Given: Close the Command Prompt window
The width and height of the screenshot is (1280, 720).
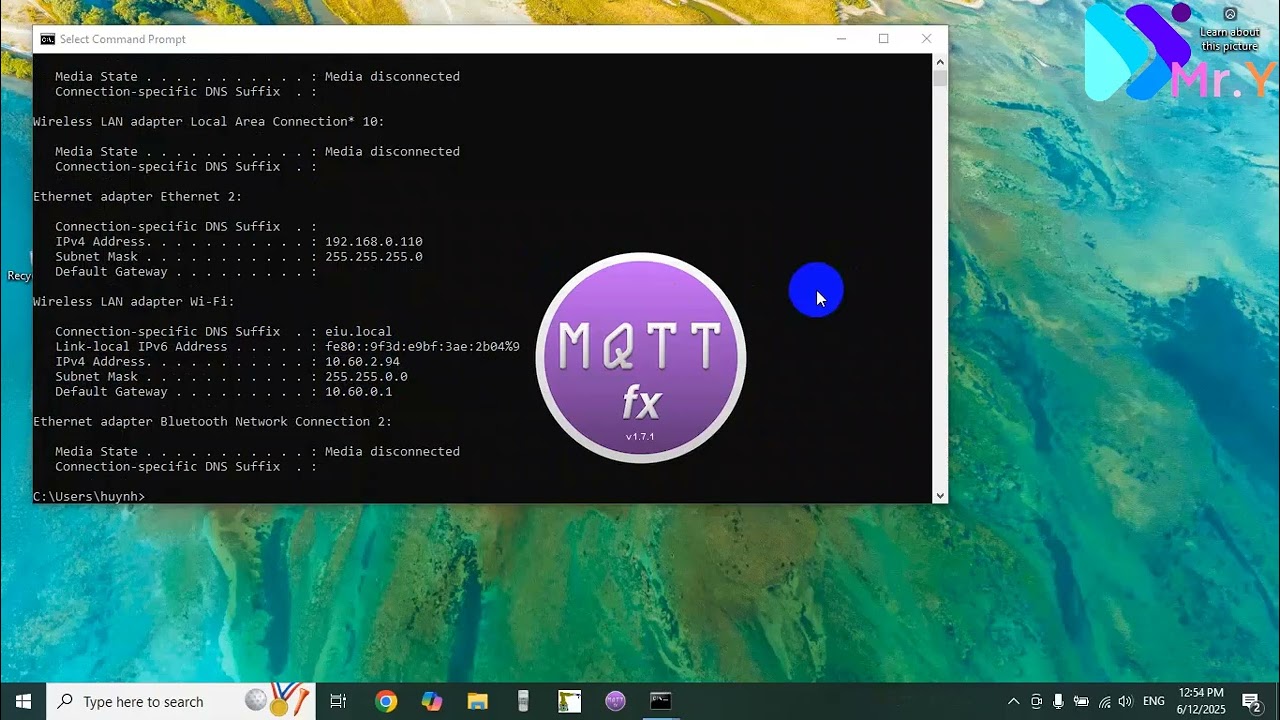Looking at the screenshot, I should 926,39.
